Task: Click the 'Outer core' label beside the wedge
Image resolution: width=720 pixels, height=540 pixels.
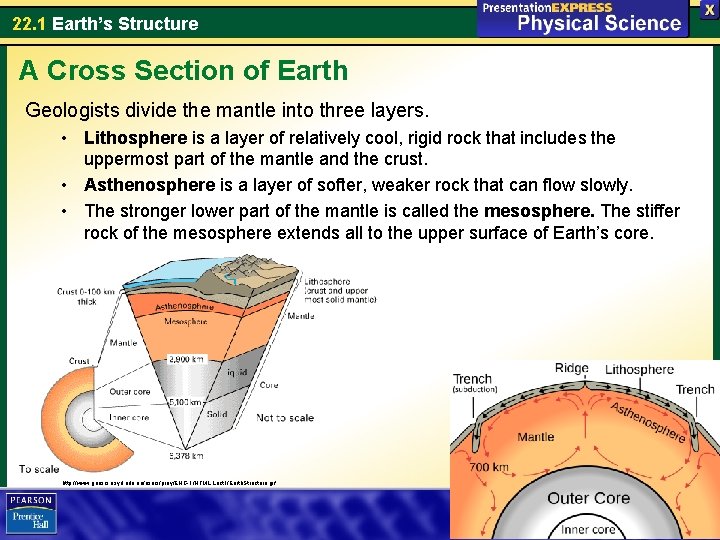Action: 130,392
